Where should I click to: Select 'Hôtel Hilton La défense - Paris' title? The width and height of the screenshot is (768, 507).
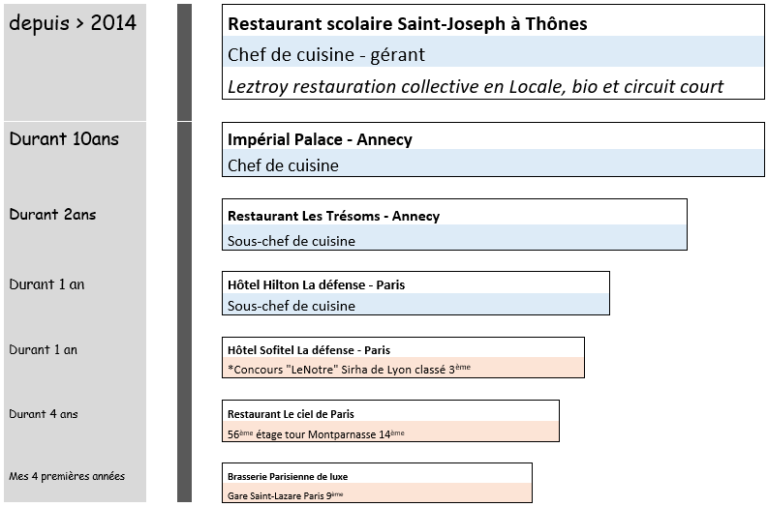pyautogui.click(x=316, y=285)
